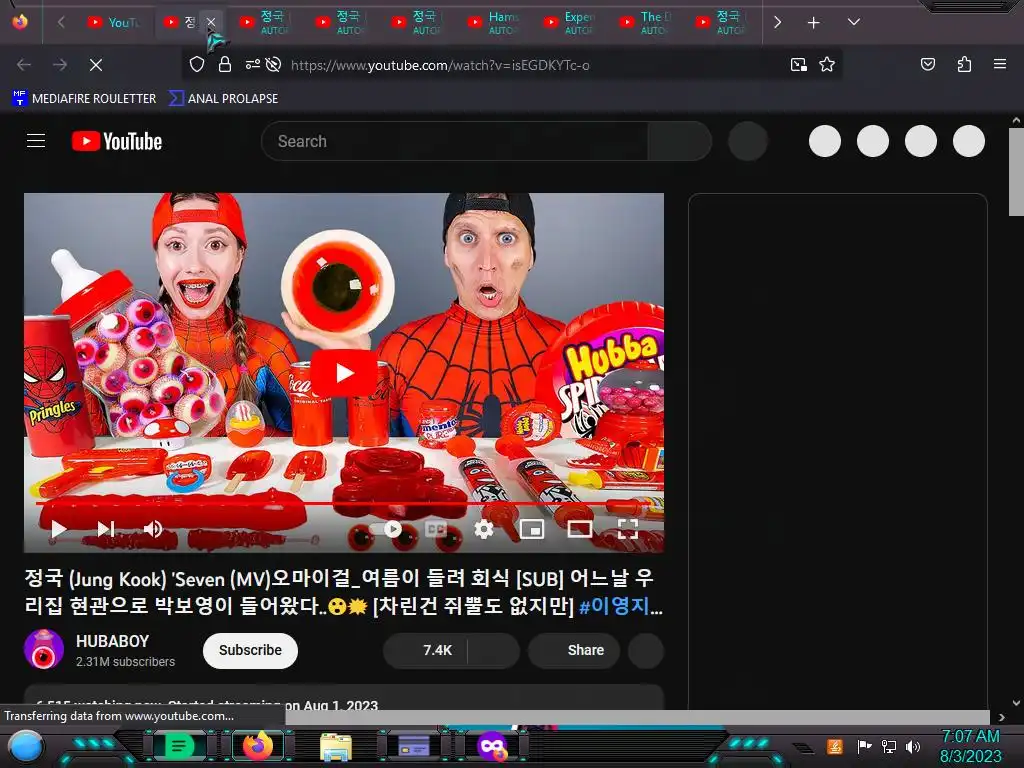The width and height of the screenshot is (1024, 768).
Task: Open the Extensions puzzle icon
Action: (x=964, y=65)
